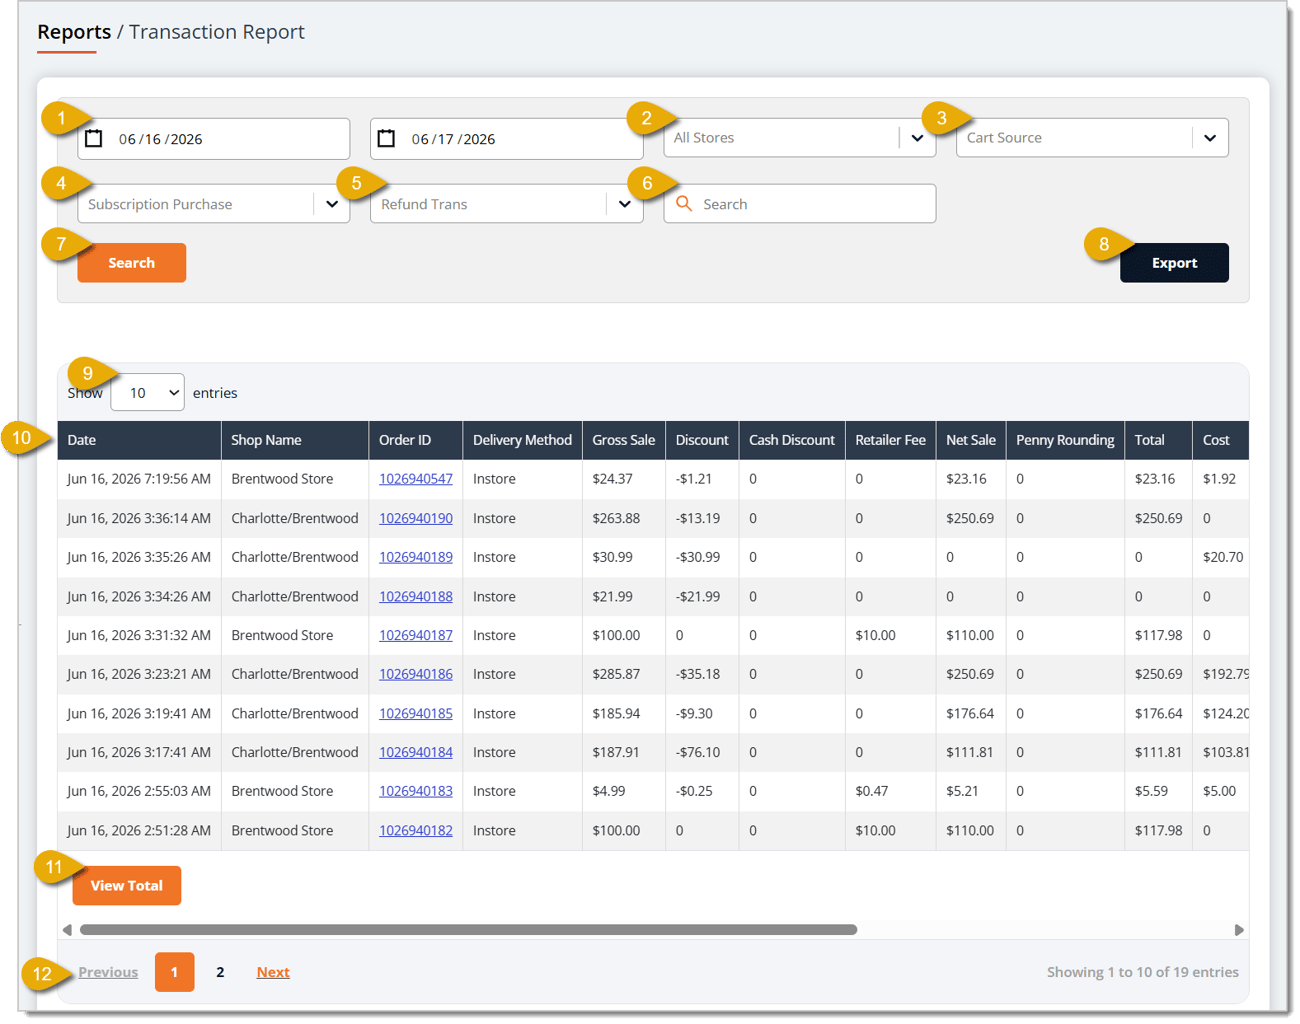Click the Next page link

click(x=273, y=972)
